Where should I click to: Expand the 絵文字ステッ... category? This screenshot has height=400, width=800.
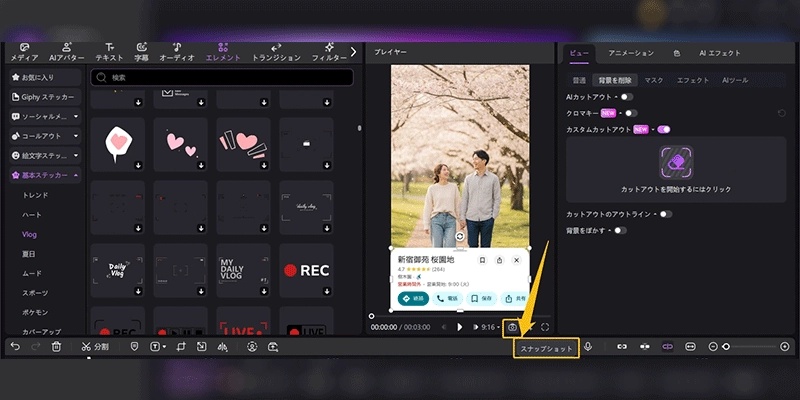click(45, 155)
